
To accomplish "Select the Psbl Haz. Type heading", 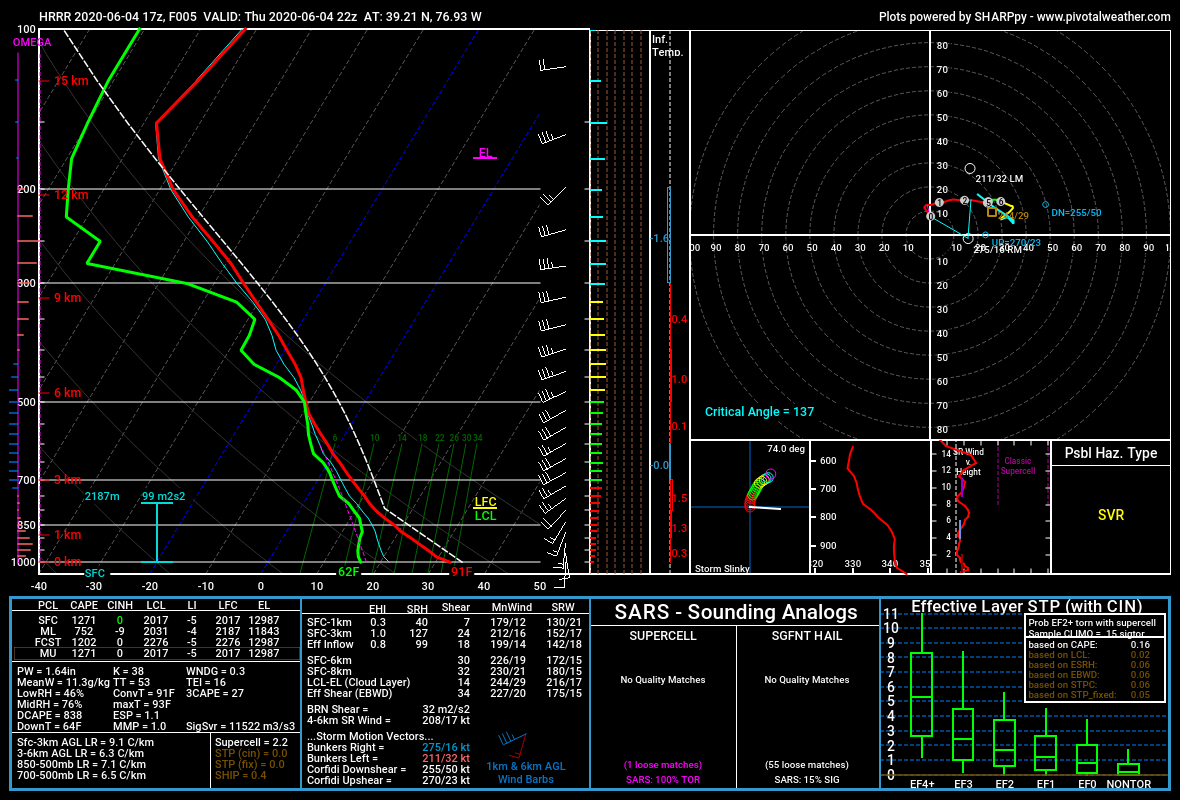I will tap(1111, 453).
